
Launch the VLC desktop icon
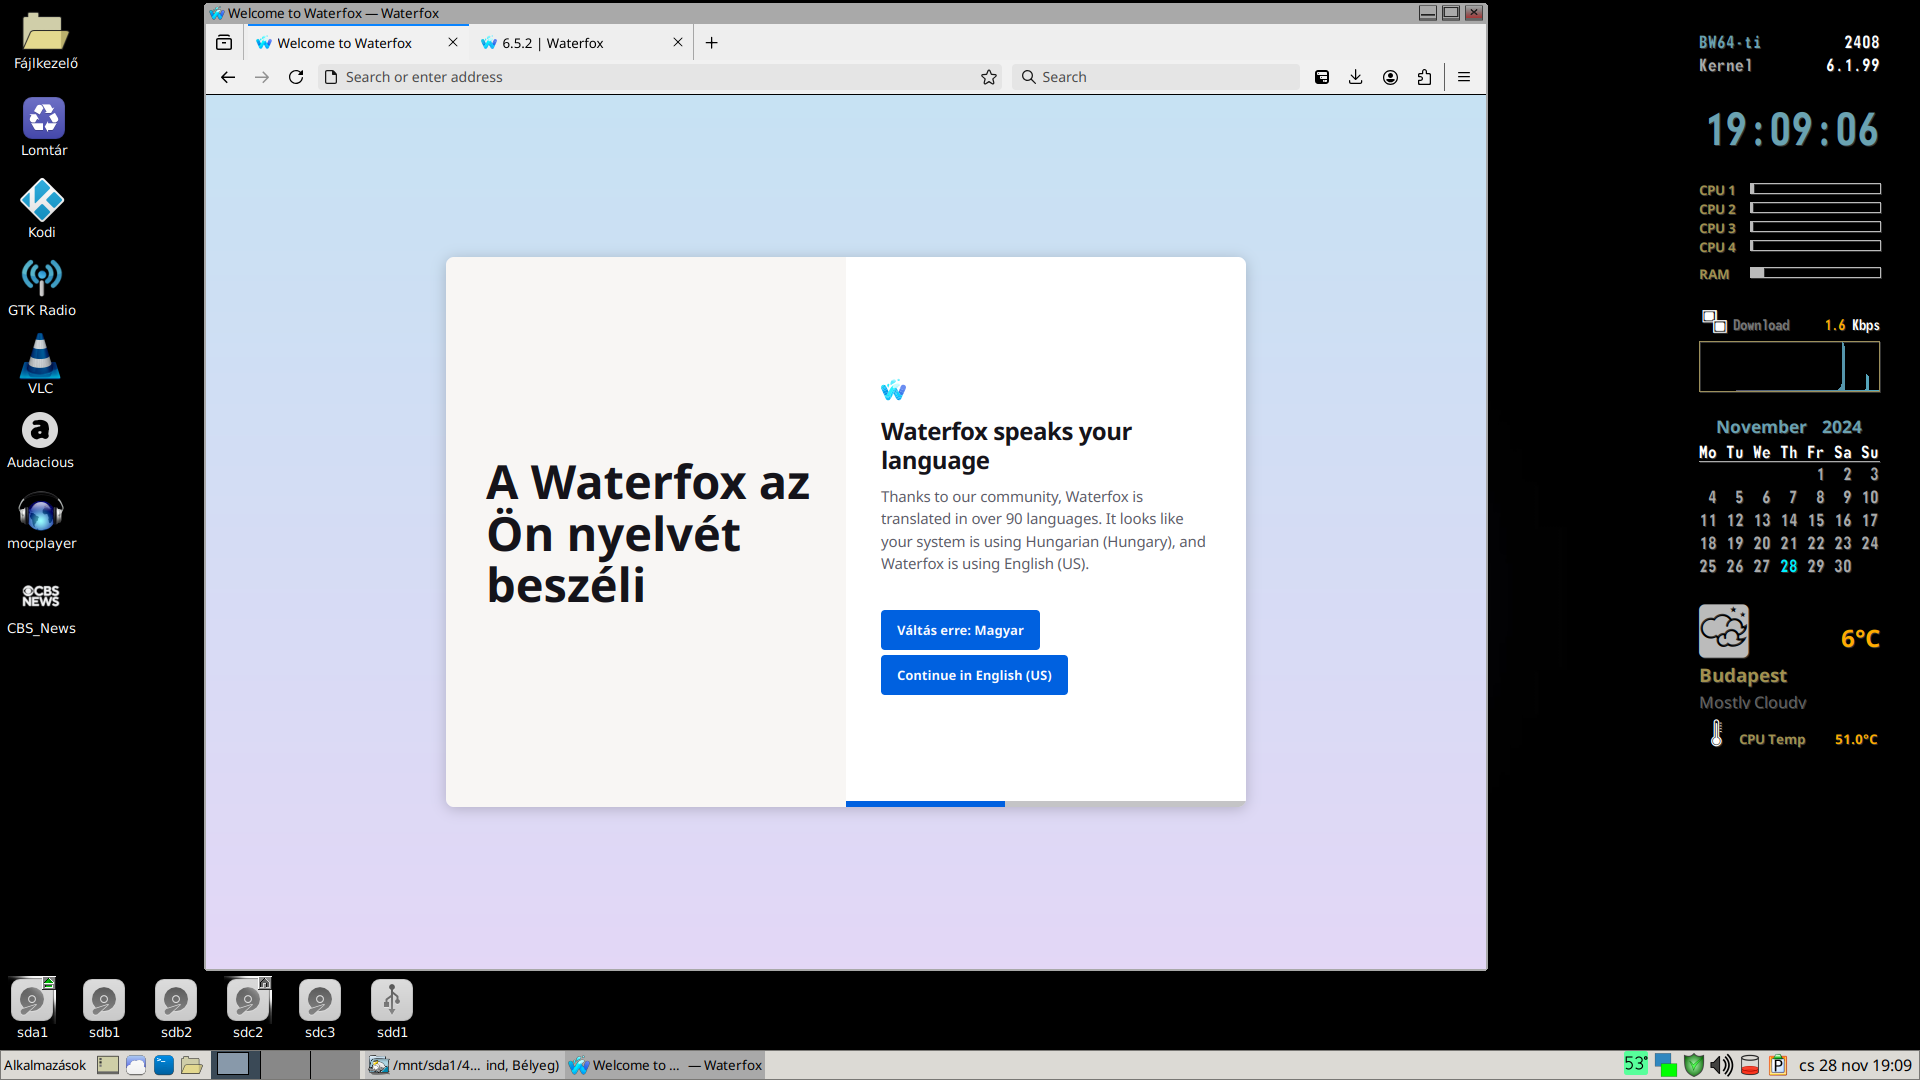41,366
